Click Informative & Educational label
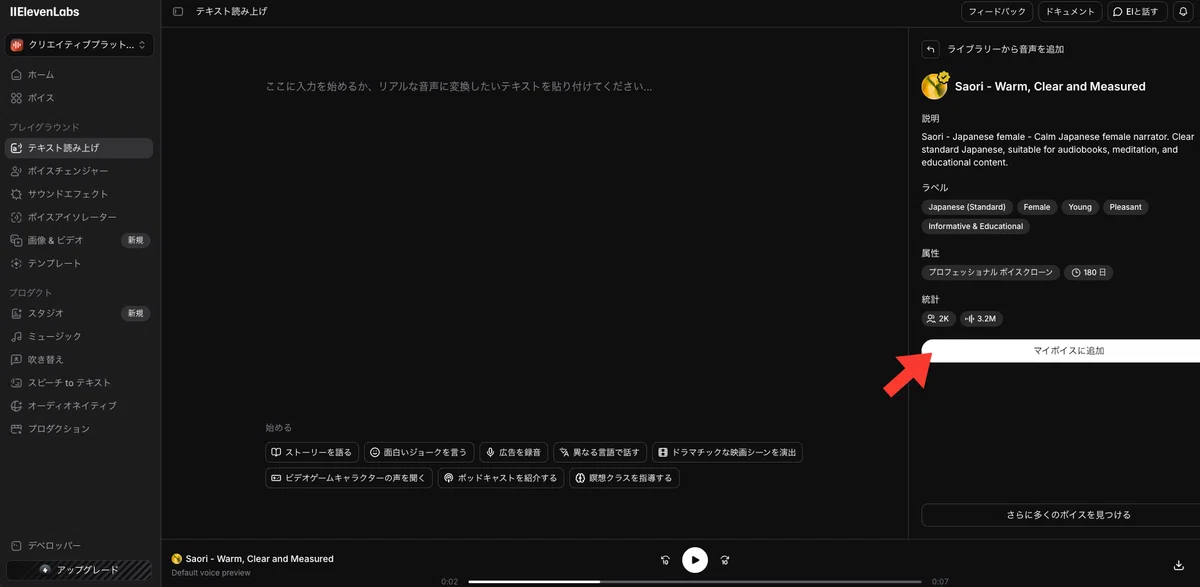 [x=976, y=226]
